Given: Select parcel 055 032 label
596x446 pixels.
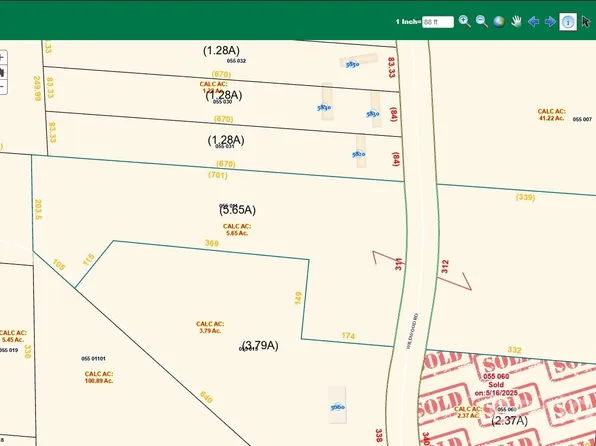Looking at the screenshot, I should click(236, 61).
